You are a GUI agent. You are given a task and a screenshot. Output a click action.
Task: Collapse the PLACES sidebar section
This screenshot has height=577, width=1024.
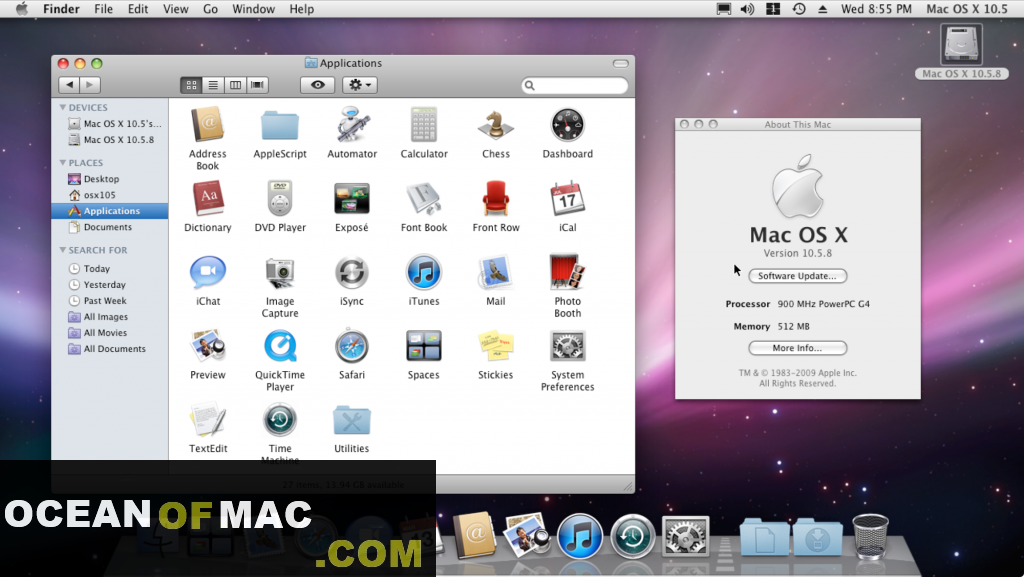pyautogui.click(x=63, y=163)
